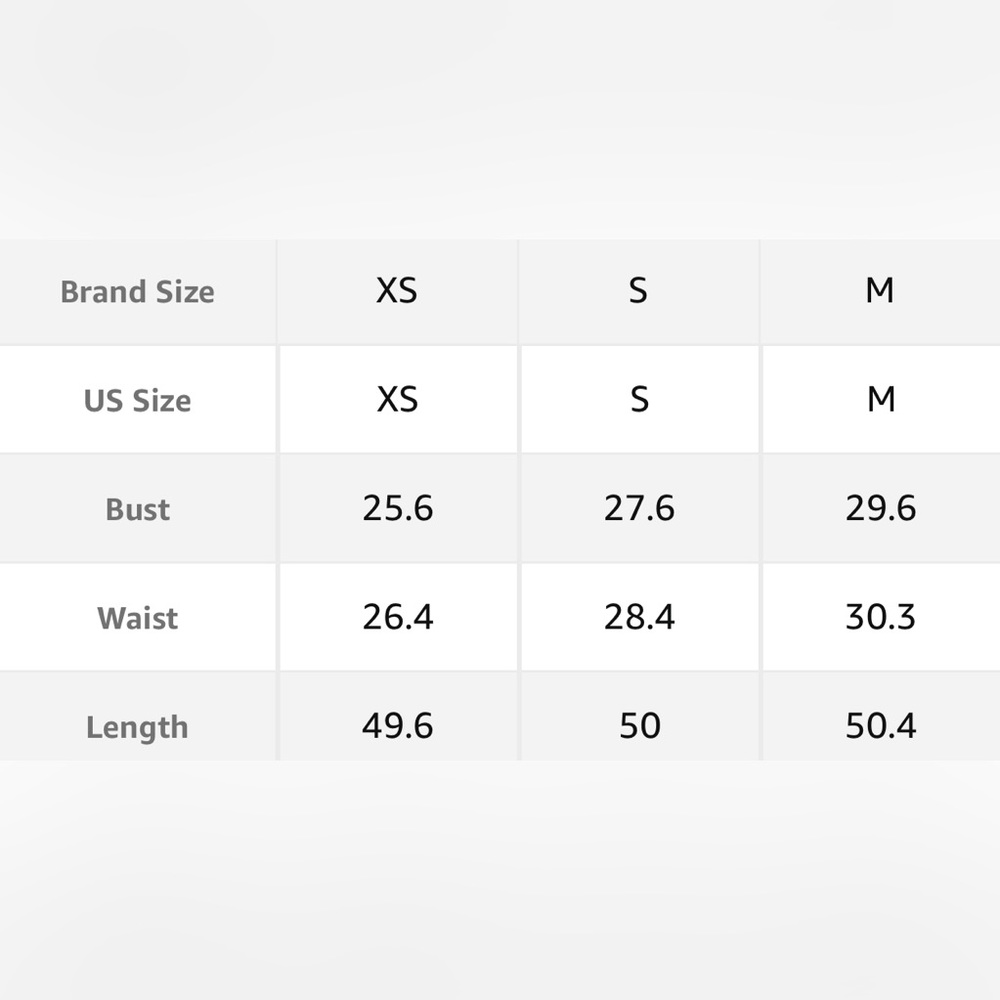Image resolution: width=1000 pixels, height=1000 pixels.
Task: Select the Waist row label
Action: [137, 618]
